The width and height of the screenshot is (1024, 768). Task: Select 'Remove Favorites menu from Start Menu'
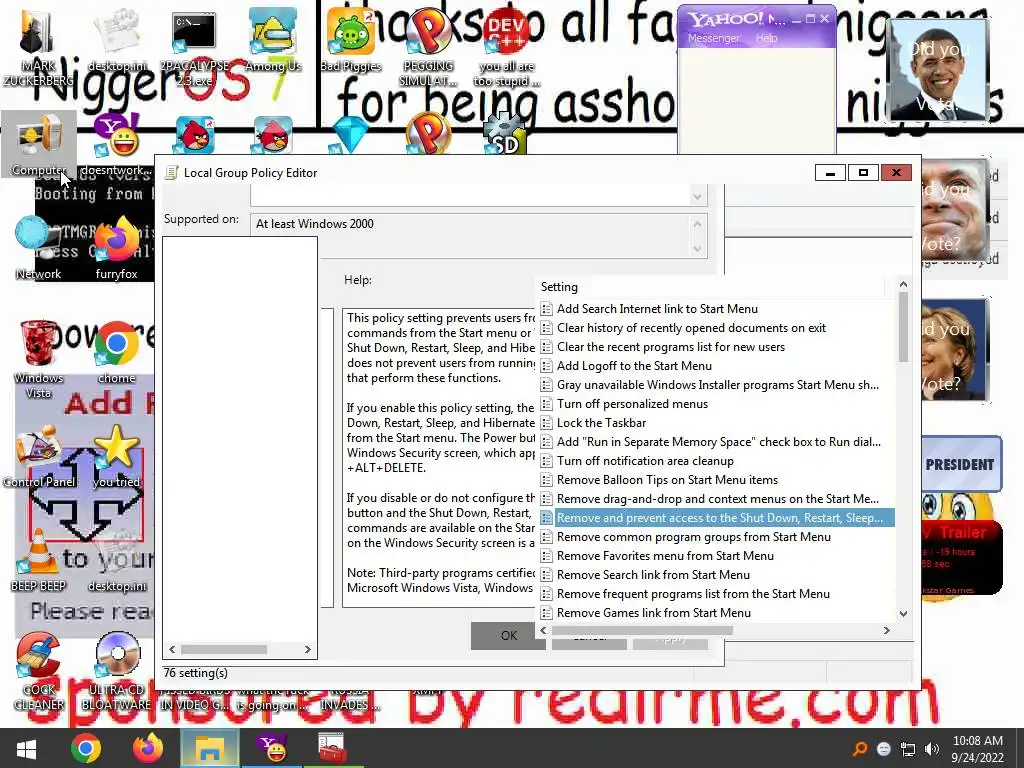[x=665, y=556]
